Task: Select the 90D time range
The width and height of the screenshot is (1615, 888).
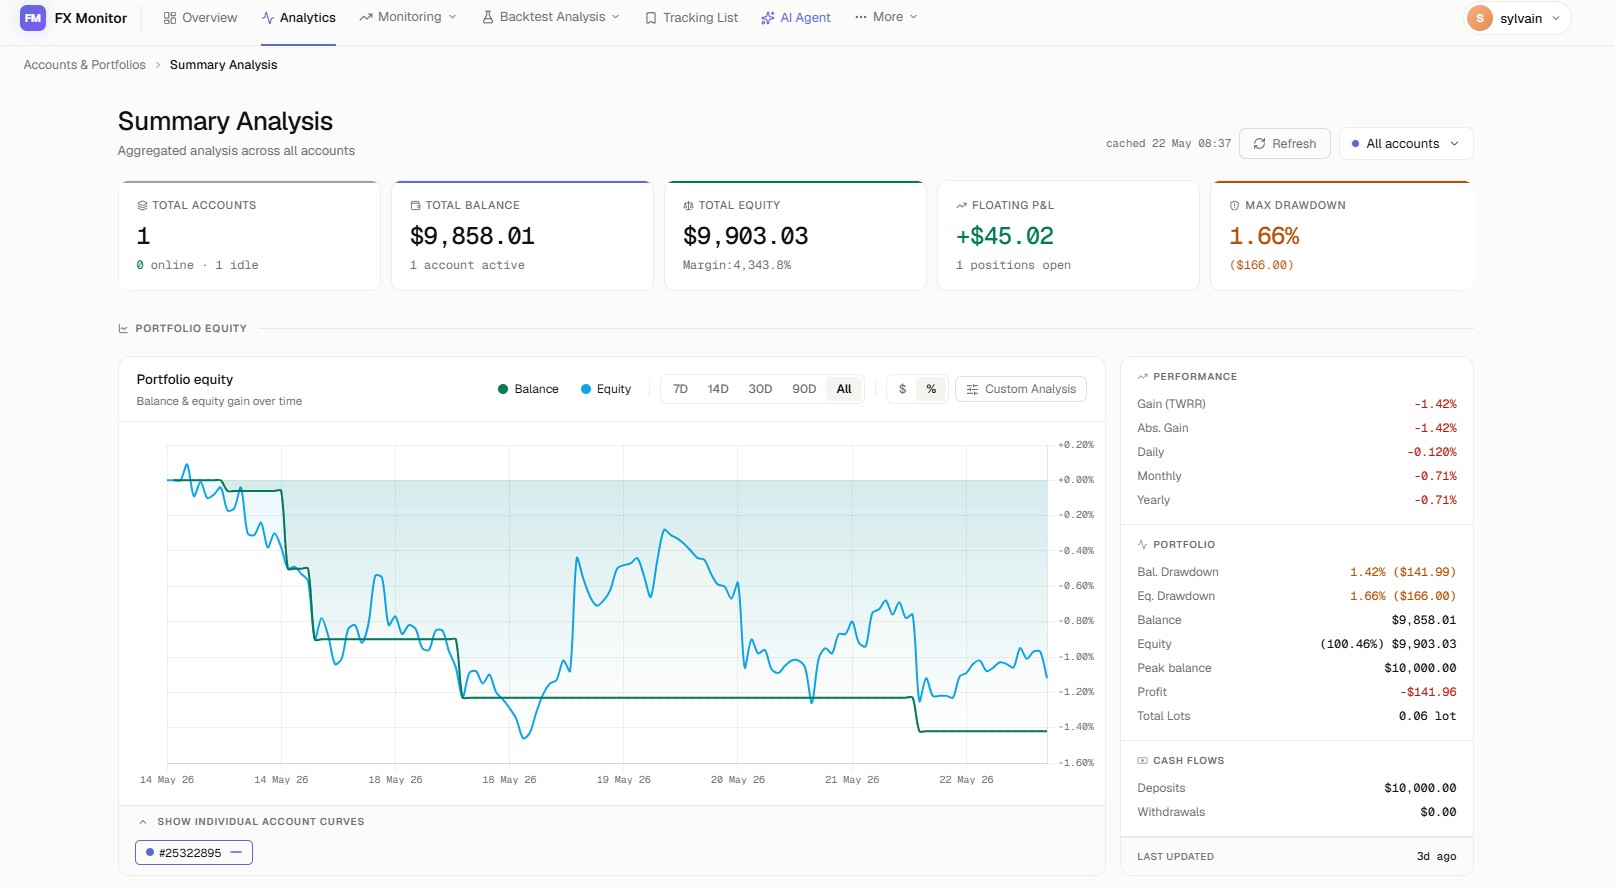Action: click(x=804, y=389)
